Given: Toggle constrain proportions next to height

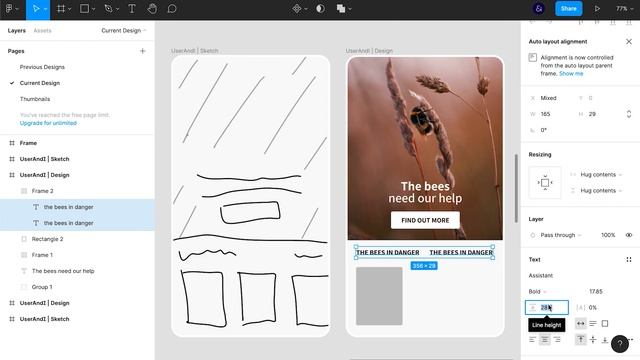Looking at the screenshot, I should [x=629, y=114].
